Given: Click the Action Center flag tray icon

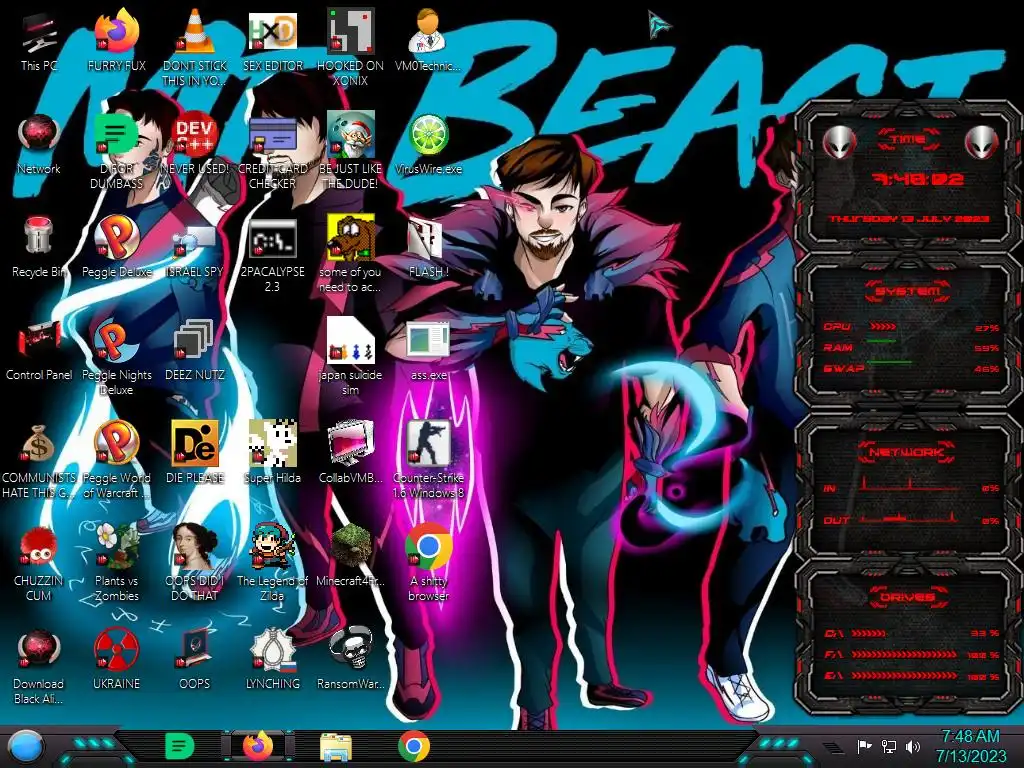Looking at the screenshot, I should [x=864, y=746].
